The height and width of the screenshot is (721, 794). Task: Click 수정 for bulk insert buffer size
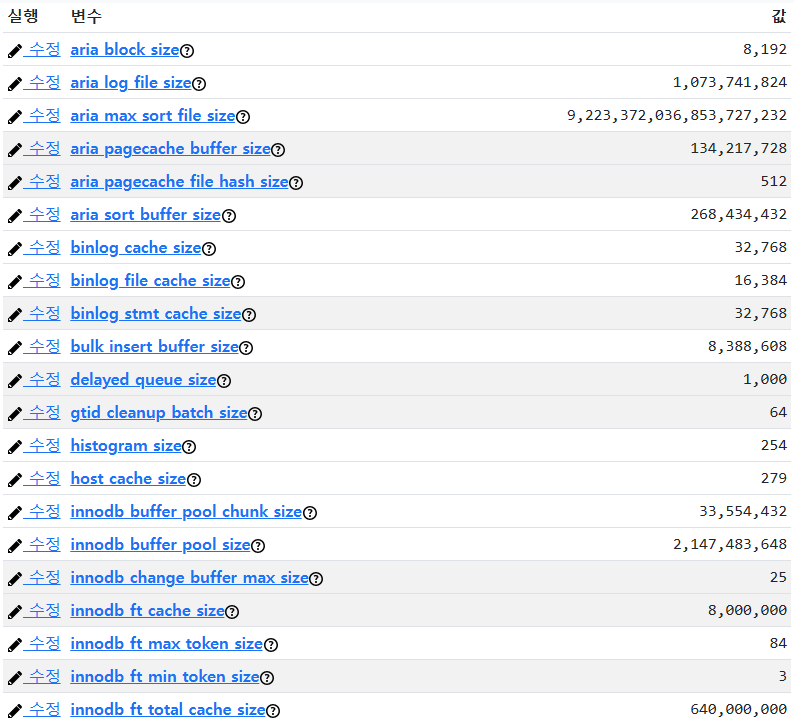pos(34,346)
